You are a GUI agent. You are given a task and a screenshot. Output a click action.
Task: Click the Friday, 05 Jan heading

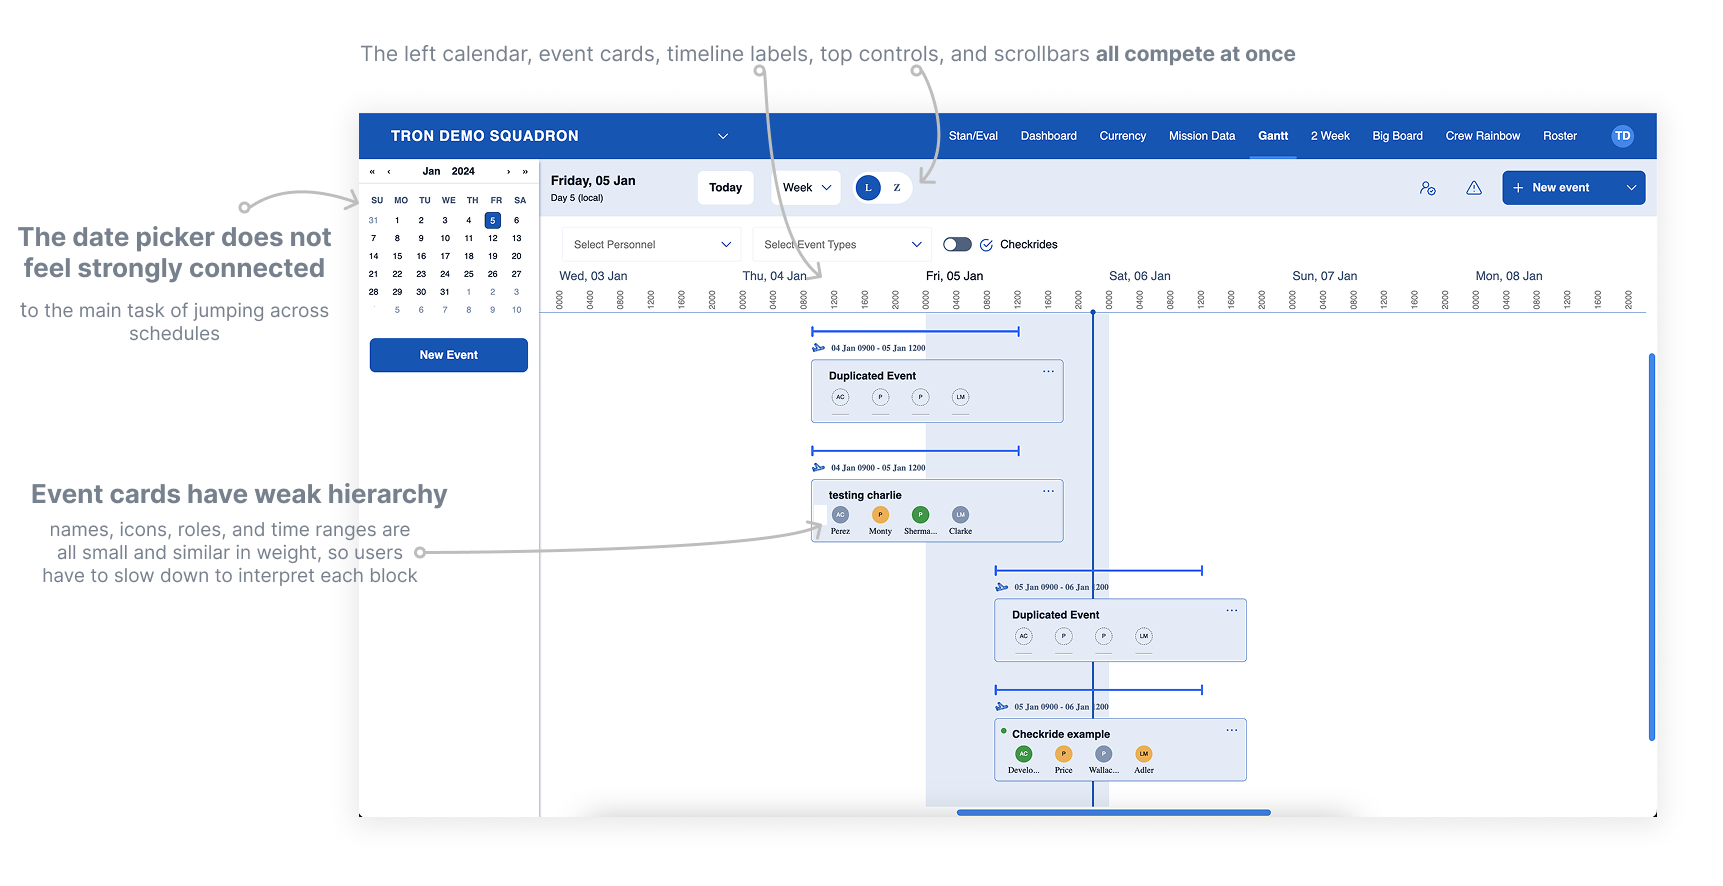[x=593, y=181]
